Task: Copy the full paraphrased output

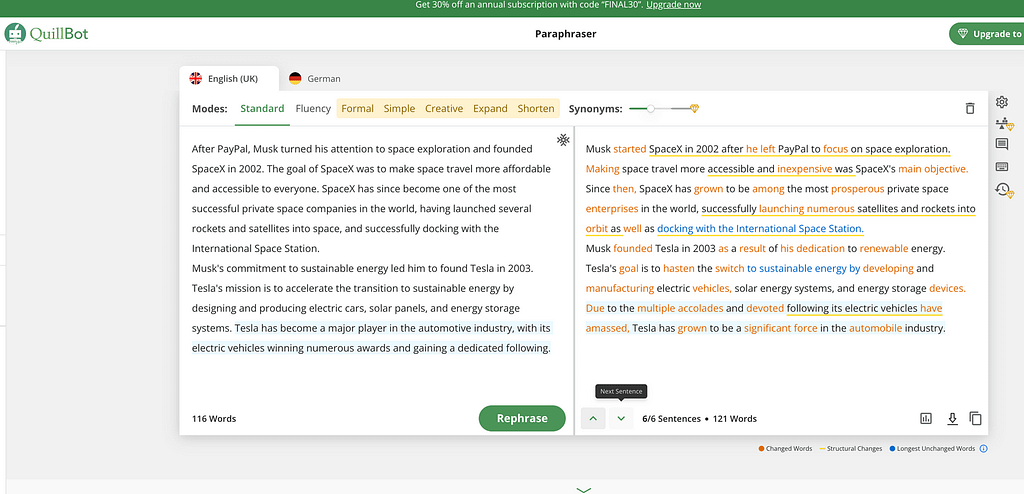Action: click(x=975, y=418)
